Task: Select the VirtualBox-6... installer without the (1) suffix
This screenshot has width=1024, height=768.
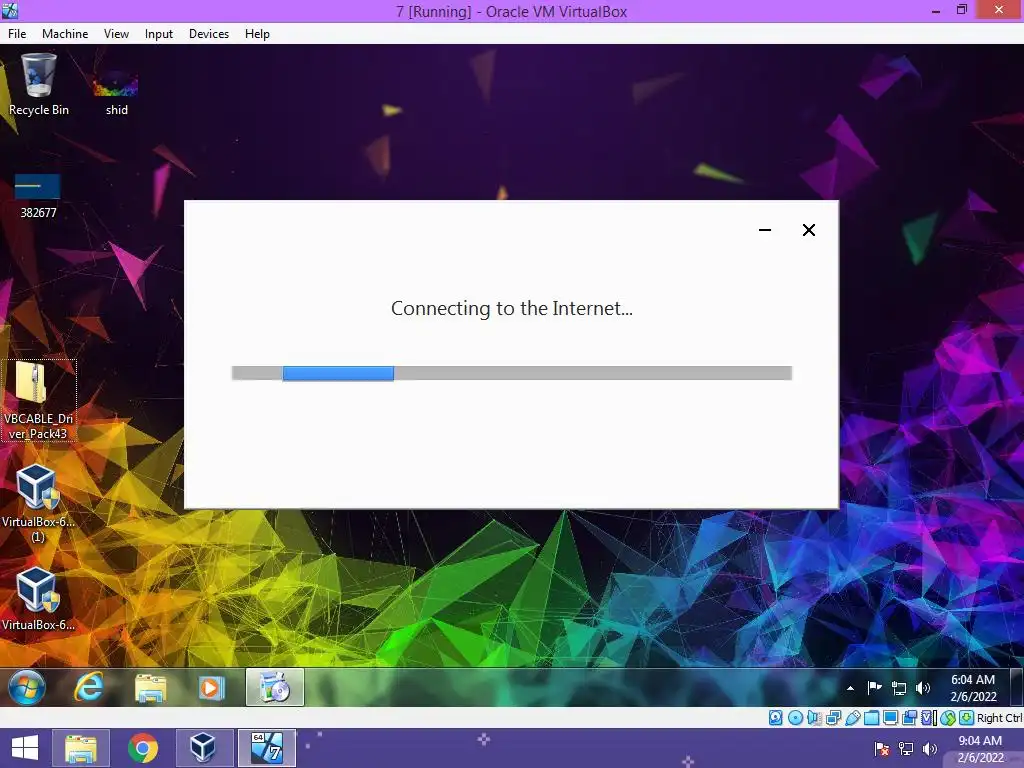Action: click(x=38, y=600)
